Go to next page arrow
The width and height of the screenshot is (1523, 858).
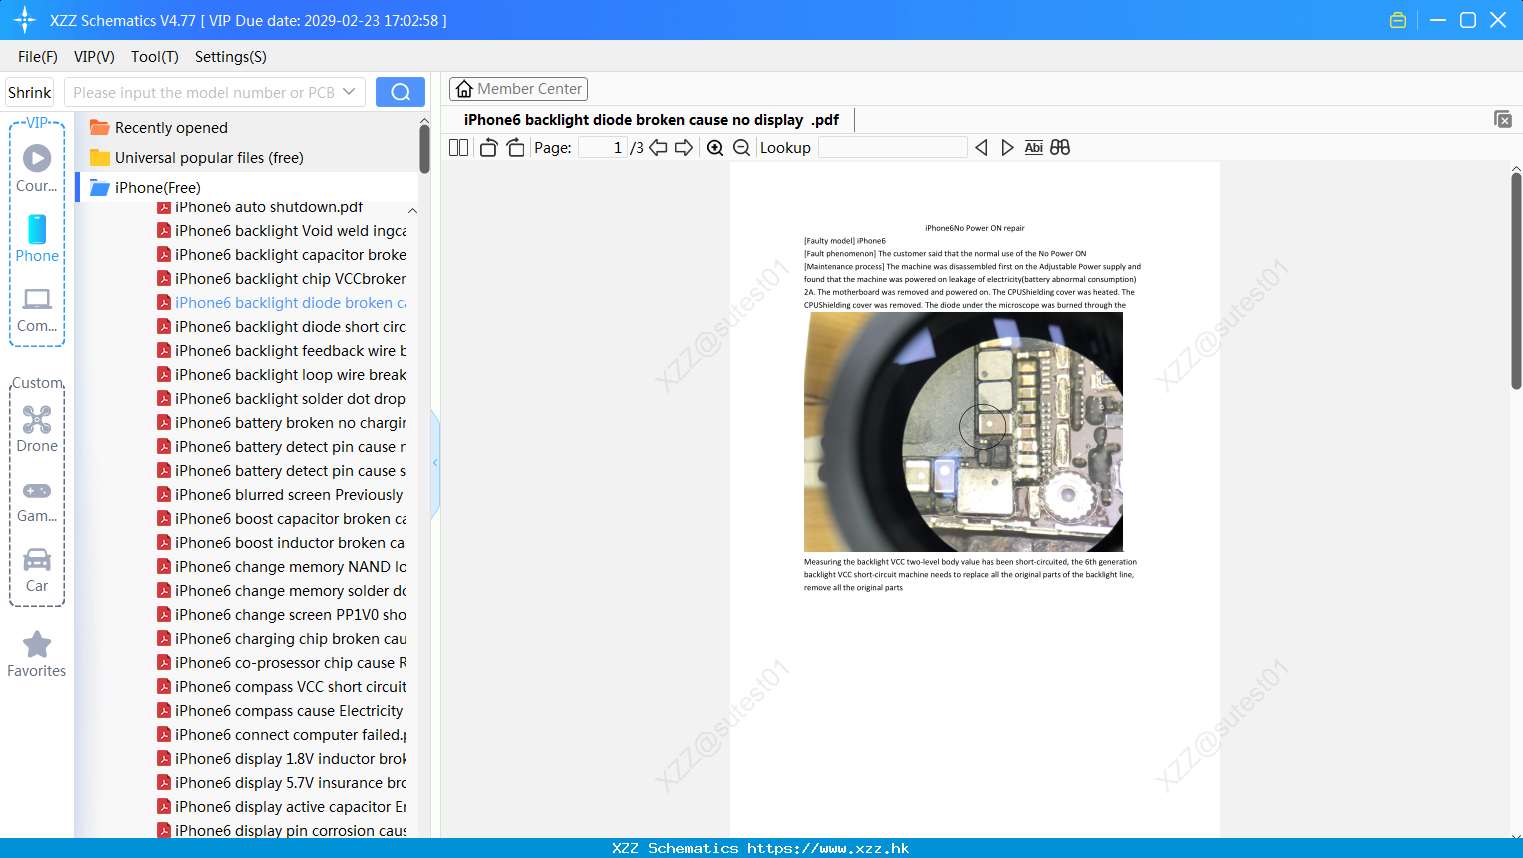(x=684, y=147)
